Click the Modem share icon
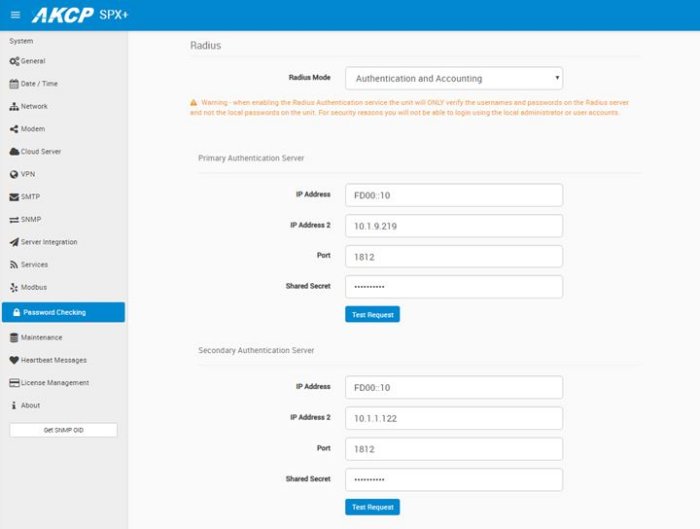 point(13,129)
